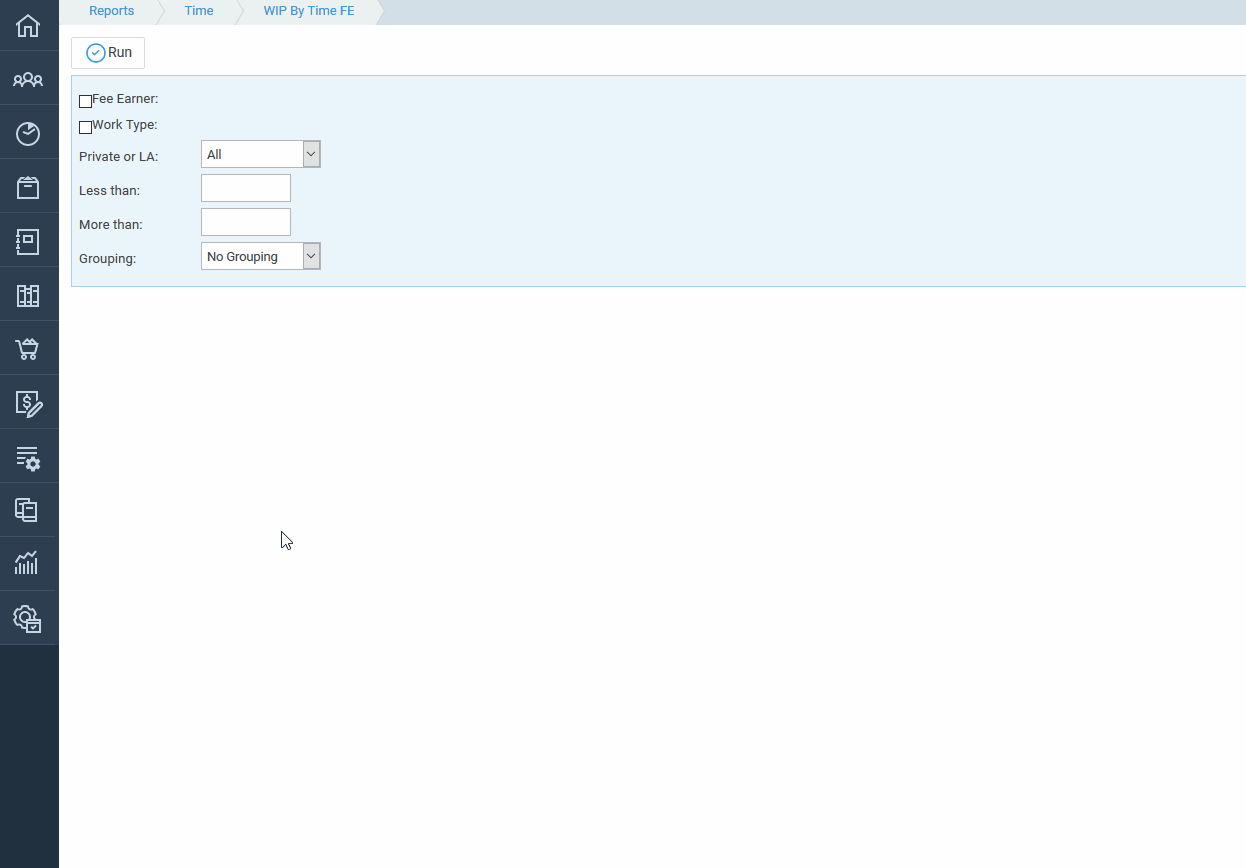Tick the Work Type checkbox
The image size is (1246, 868).
[85, 127]
